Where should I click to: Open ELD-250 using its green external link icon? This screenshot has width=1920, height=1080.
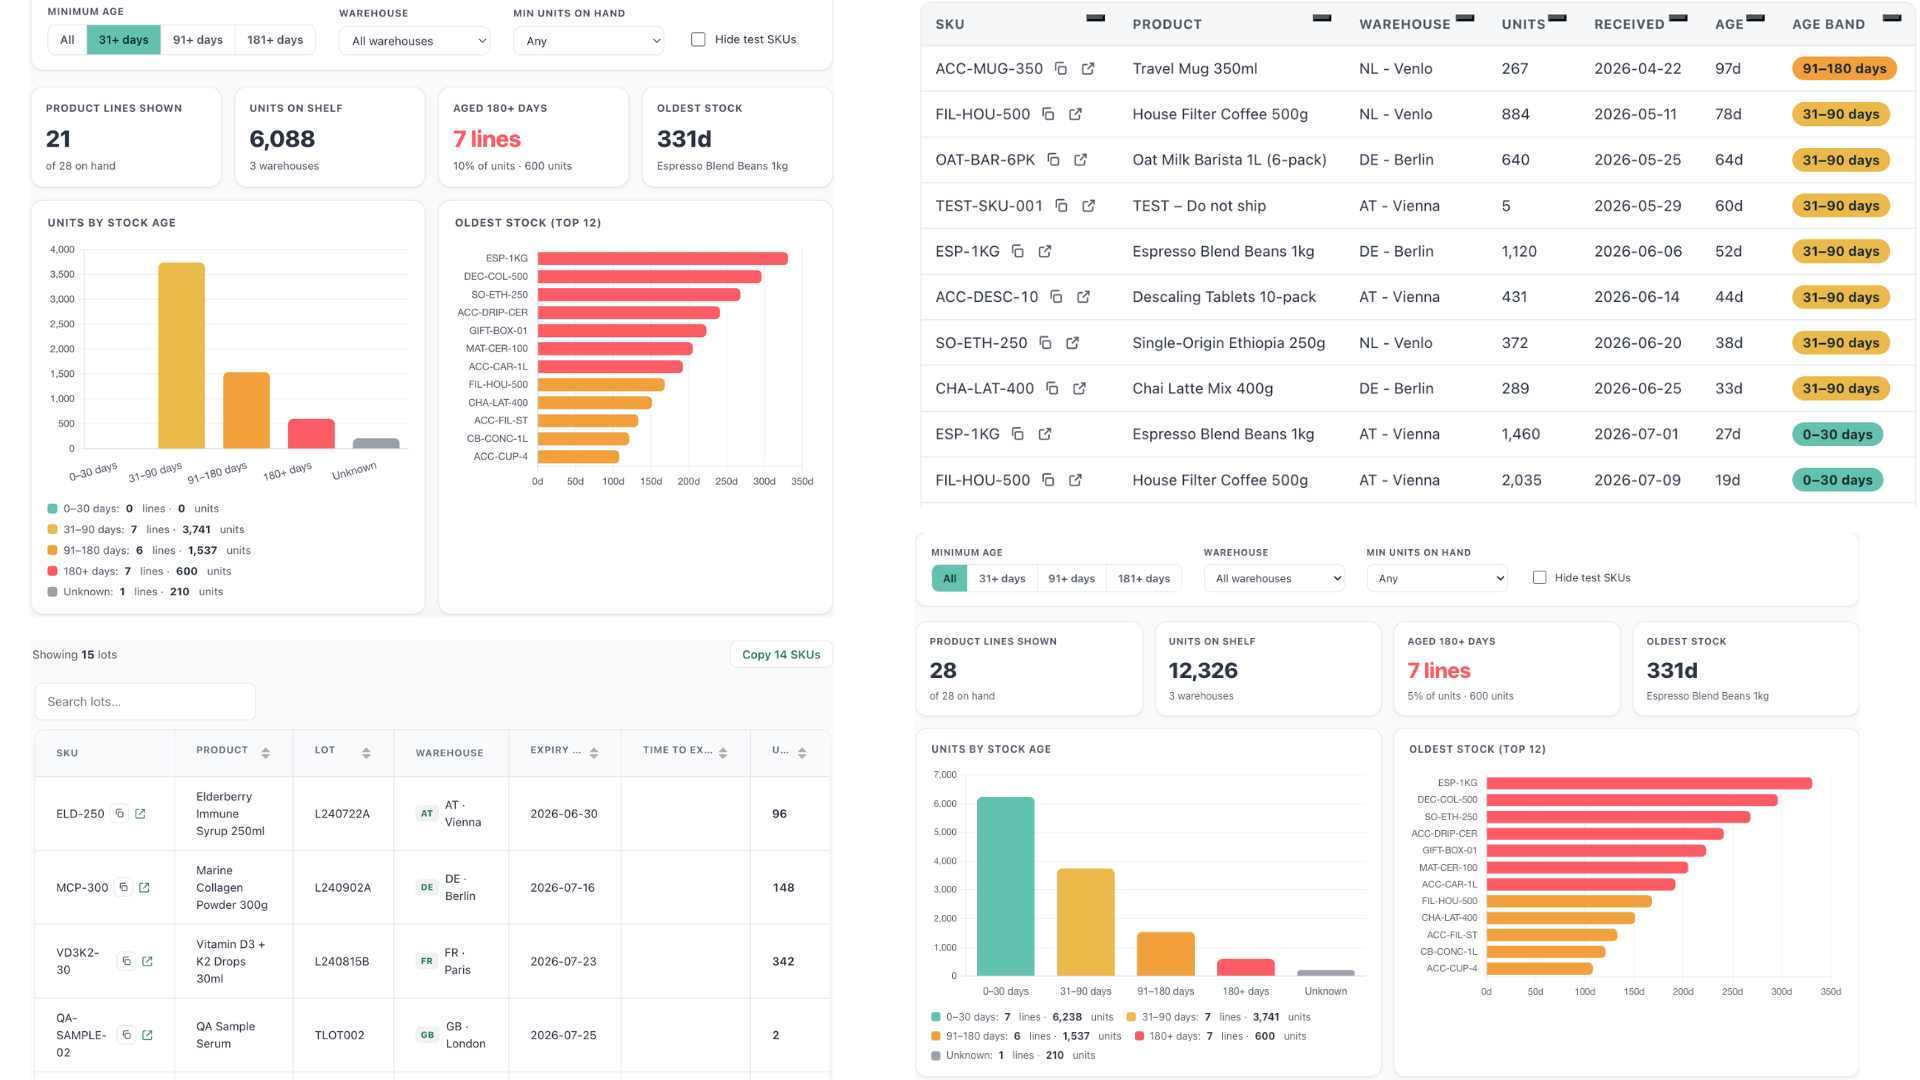tap(140, 814)
